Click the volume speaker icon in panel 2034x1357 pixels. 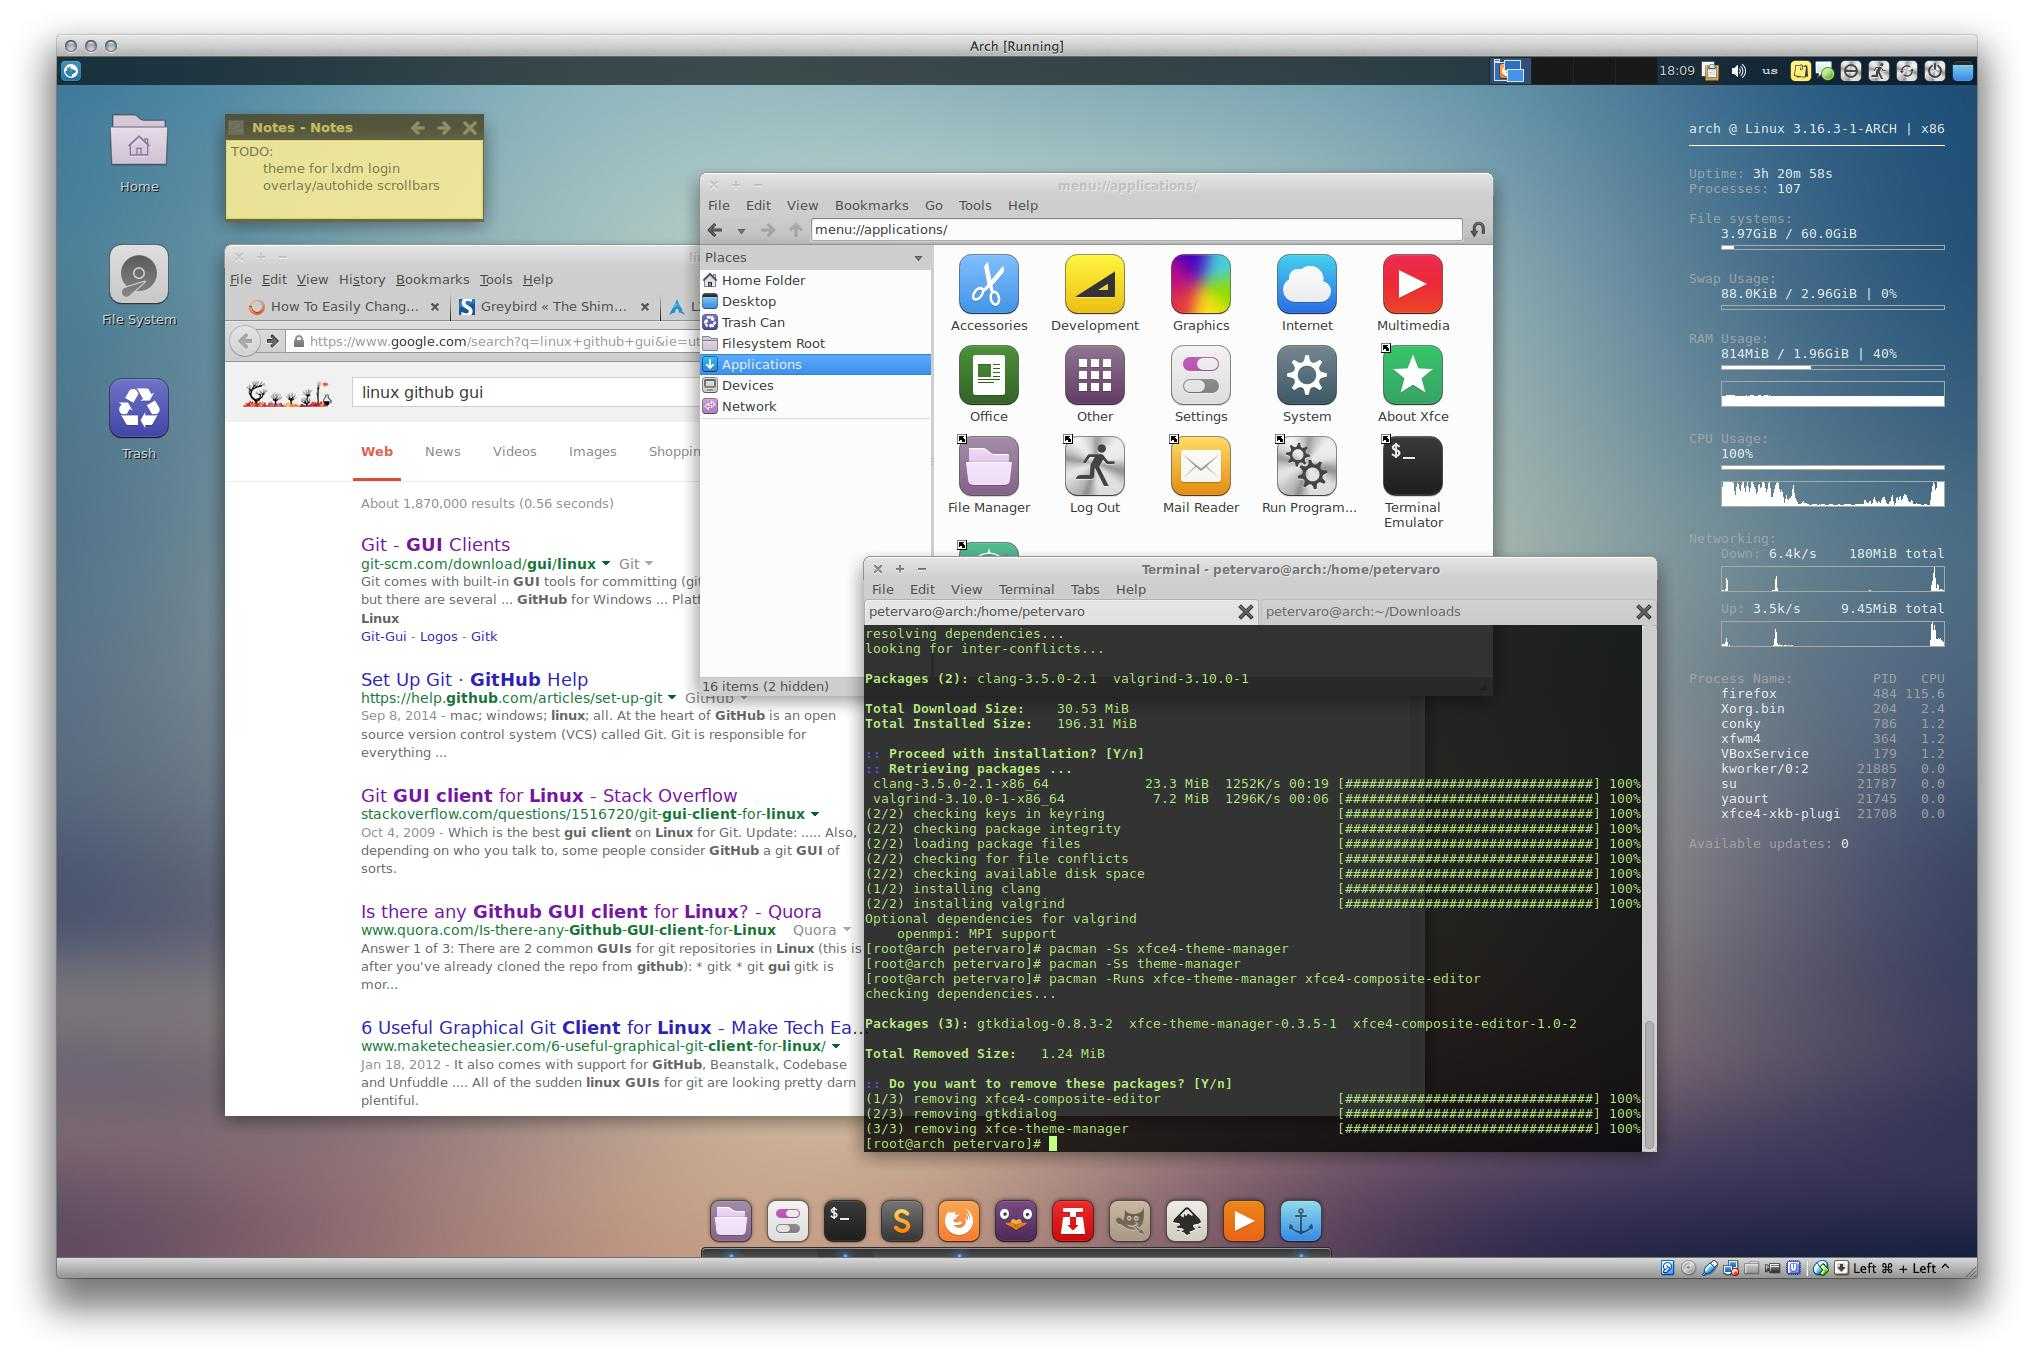[x=1739, y=71]
